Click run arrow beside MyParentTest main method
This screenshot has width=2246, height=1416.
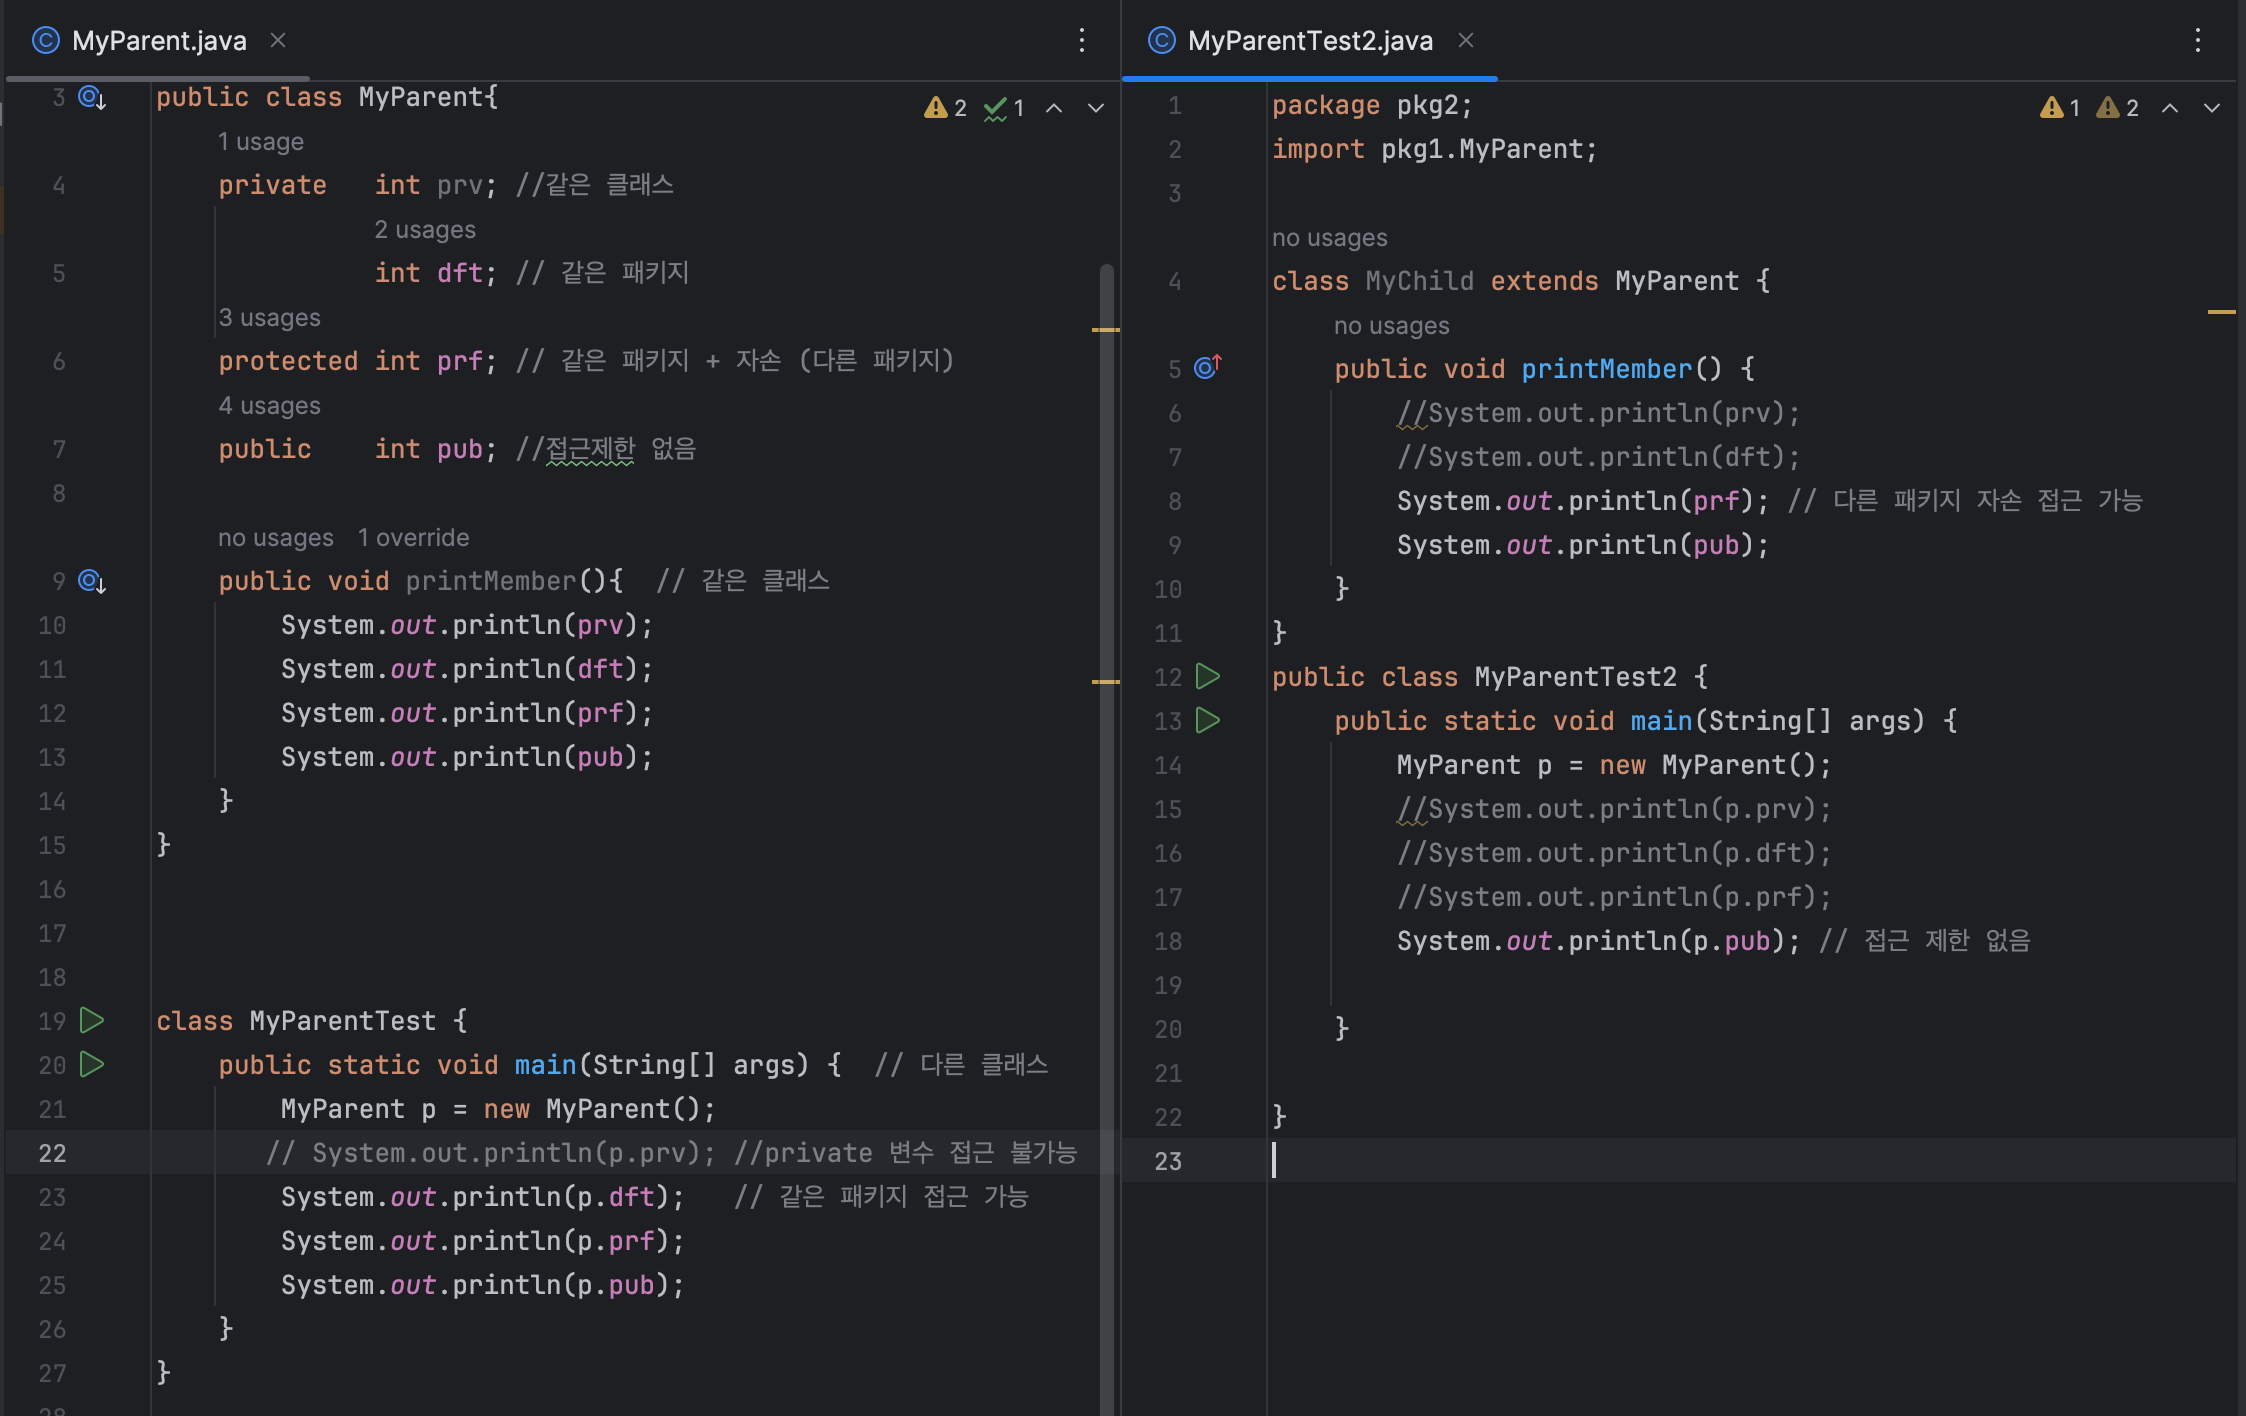[92, 1064]
